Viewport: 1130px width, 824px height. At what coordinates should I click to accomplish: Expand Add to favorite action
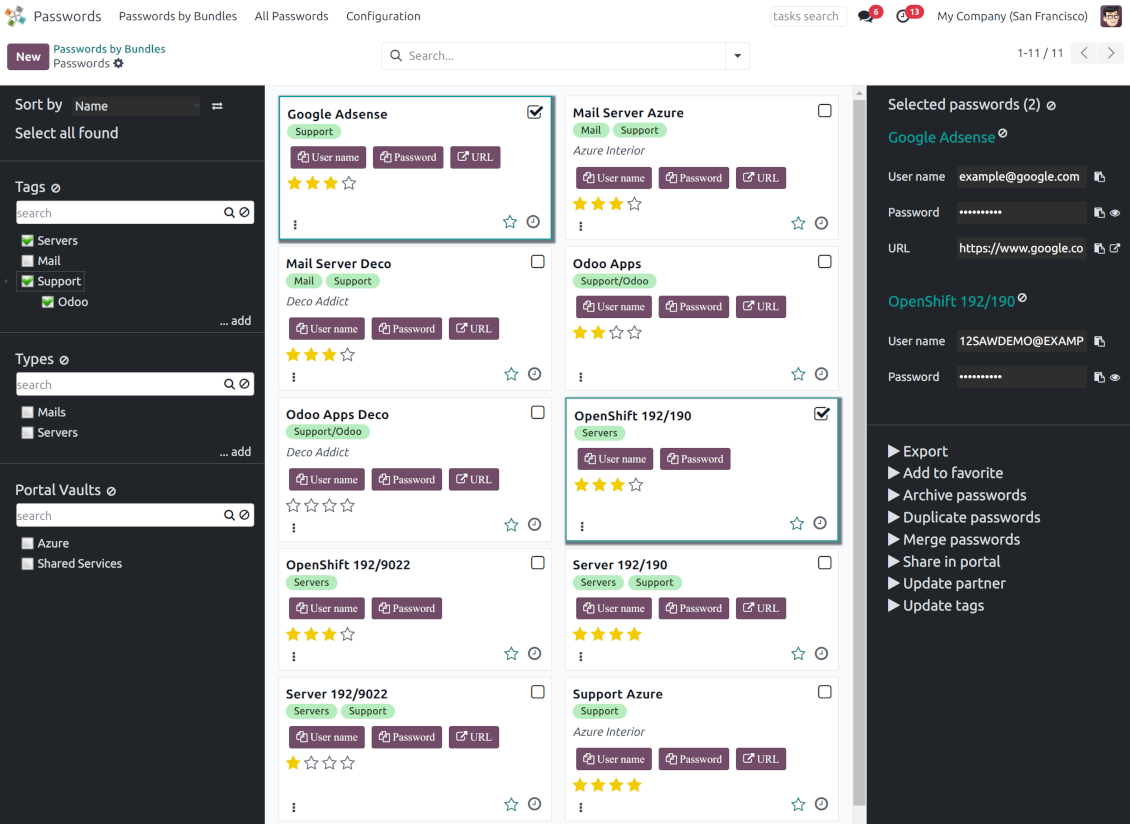(x=946, y=473)
